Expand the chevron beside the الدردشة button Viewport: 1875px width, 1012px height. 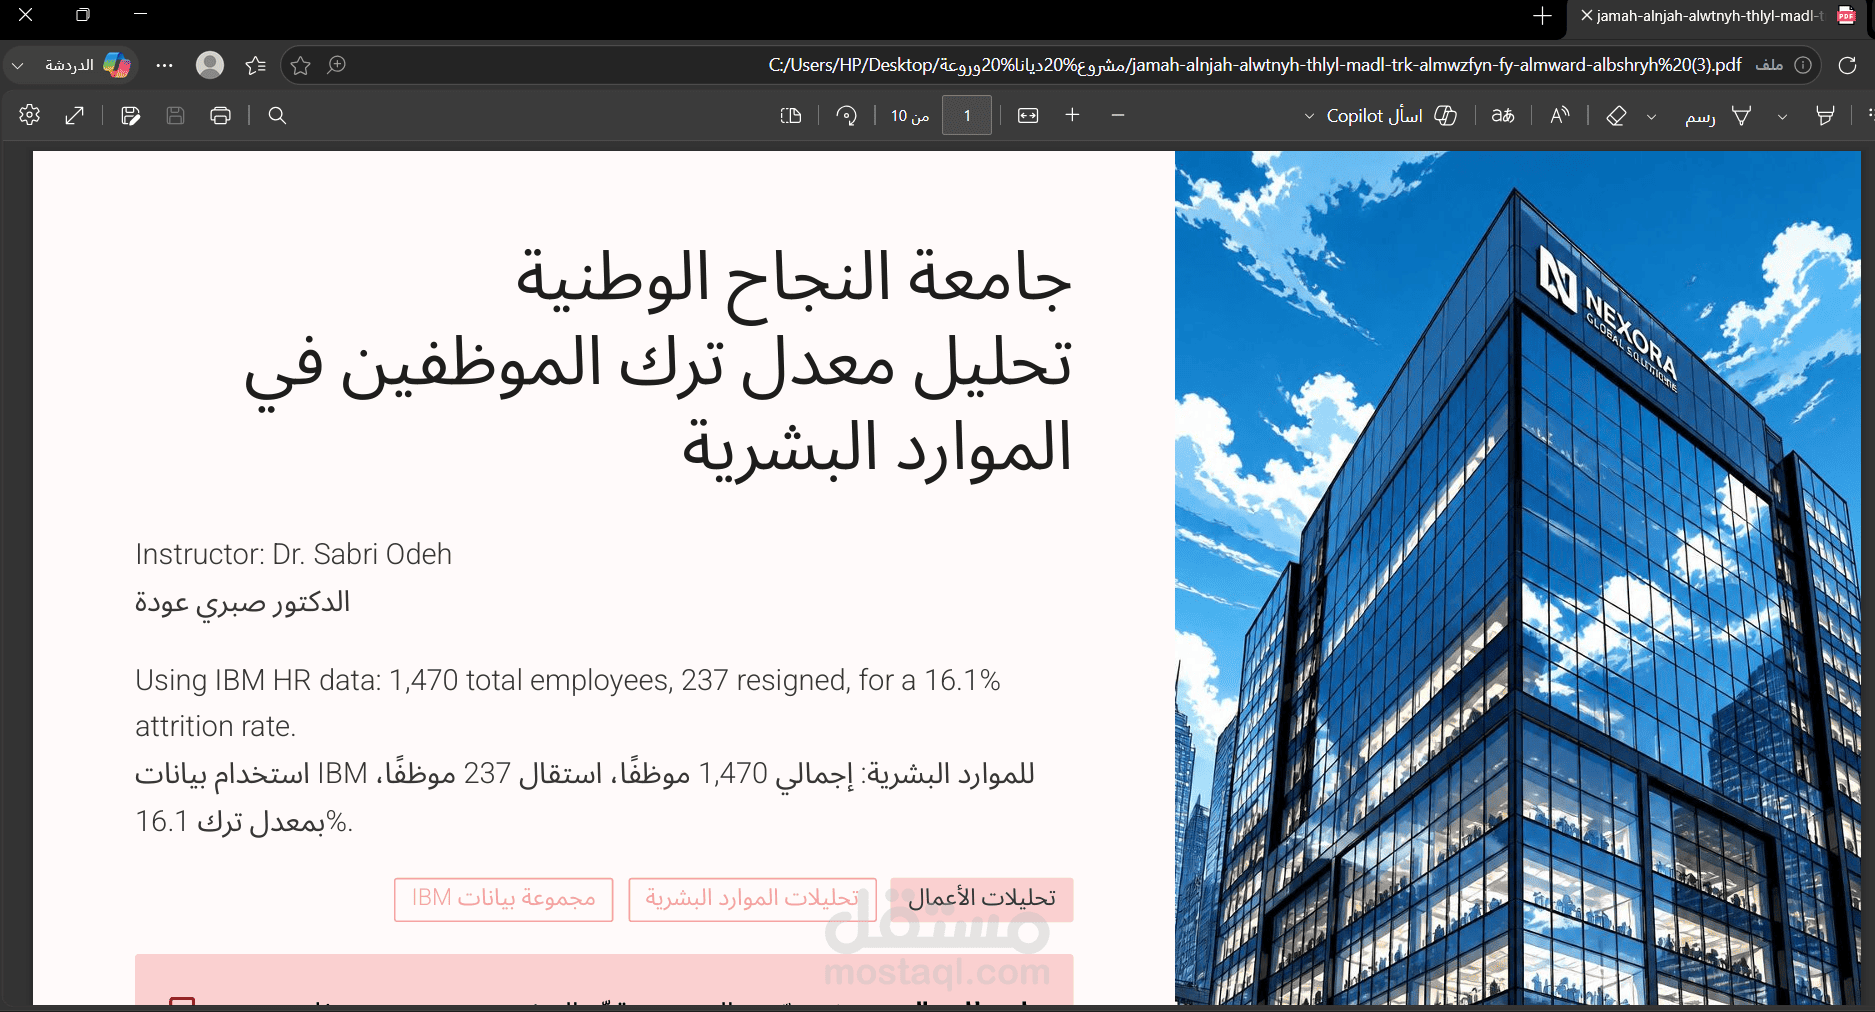pyautogui.click(x=17, y=66)
